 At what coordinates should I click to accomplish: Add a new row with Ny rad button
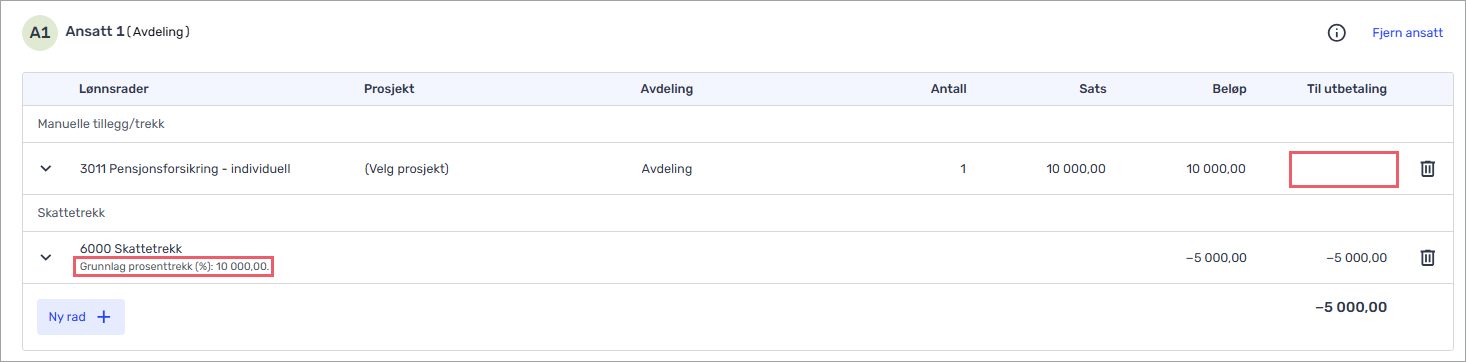[x=81, y=317]
